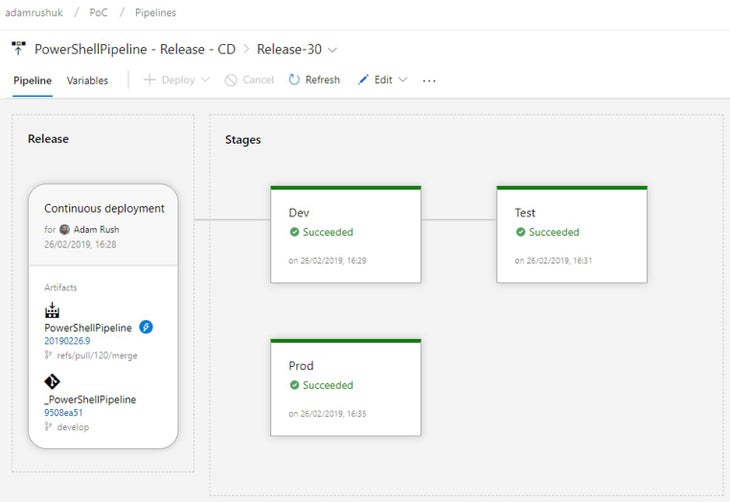Image resolution: width=730 pixels, height=502 pixels.
Task: Expand the Deploy dropdown arrow
Action: (205, 80)
